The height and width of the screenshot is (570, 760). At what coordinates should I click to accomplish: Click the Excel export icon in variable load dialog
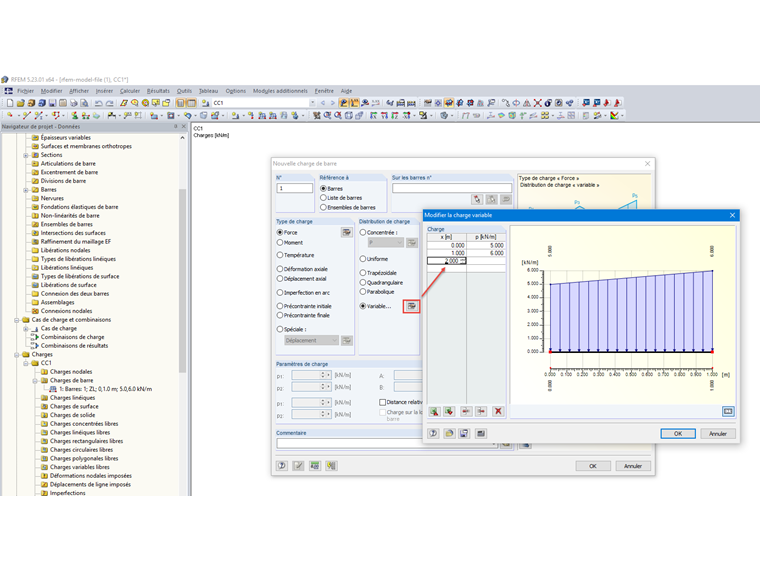[x=449, y=412]
